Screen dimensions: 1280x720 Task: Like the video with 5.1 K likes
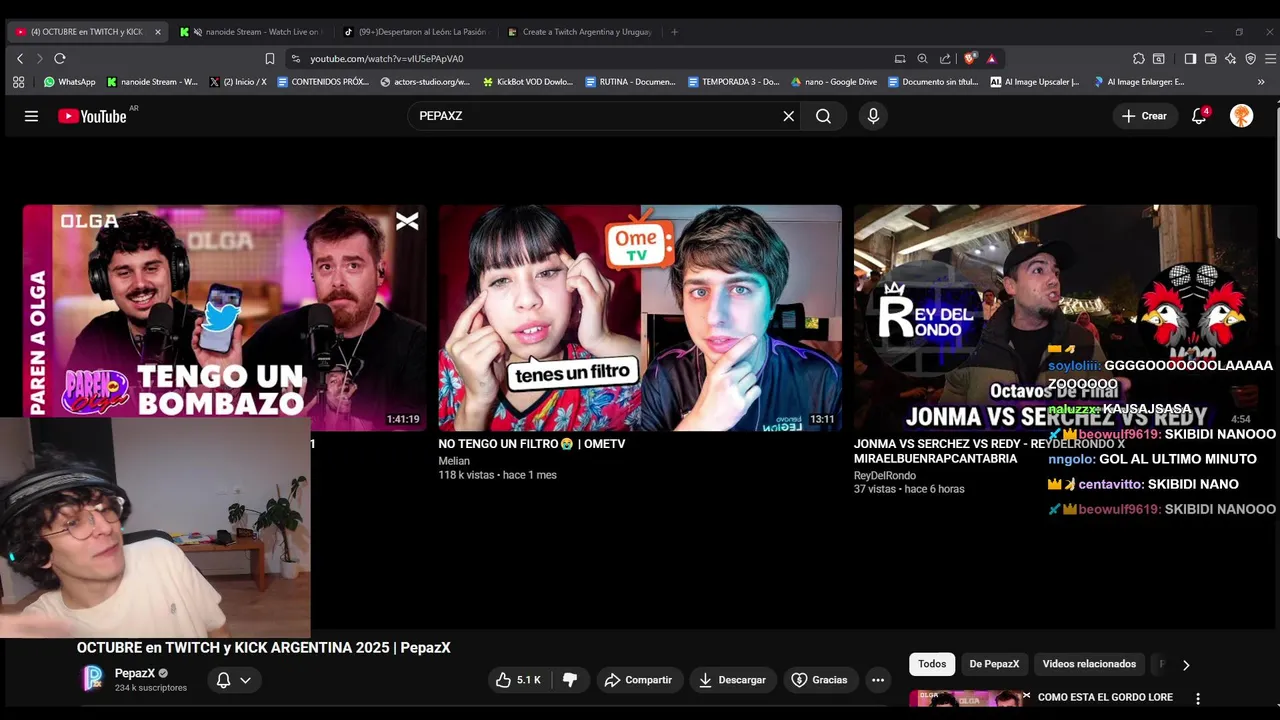(x=519, y=680)
